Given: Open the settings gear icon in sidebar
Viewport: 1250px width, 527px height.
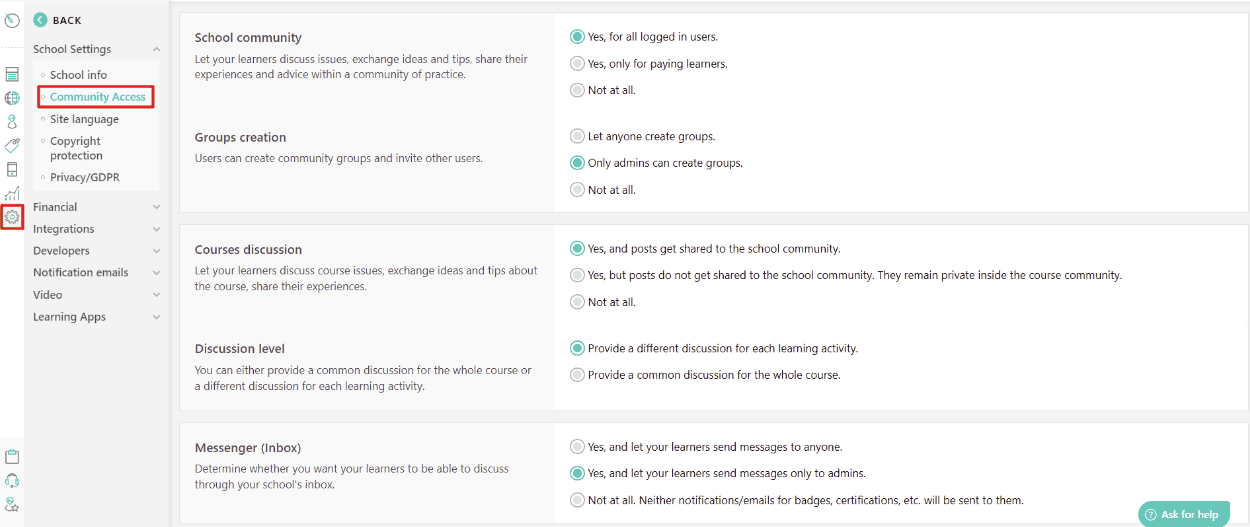Looking at the screenshot, I should 12,216.
